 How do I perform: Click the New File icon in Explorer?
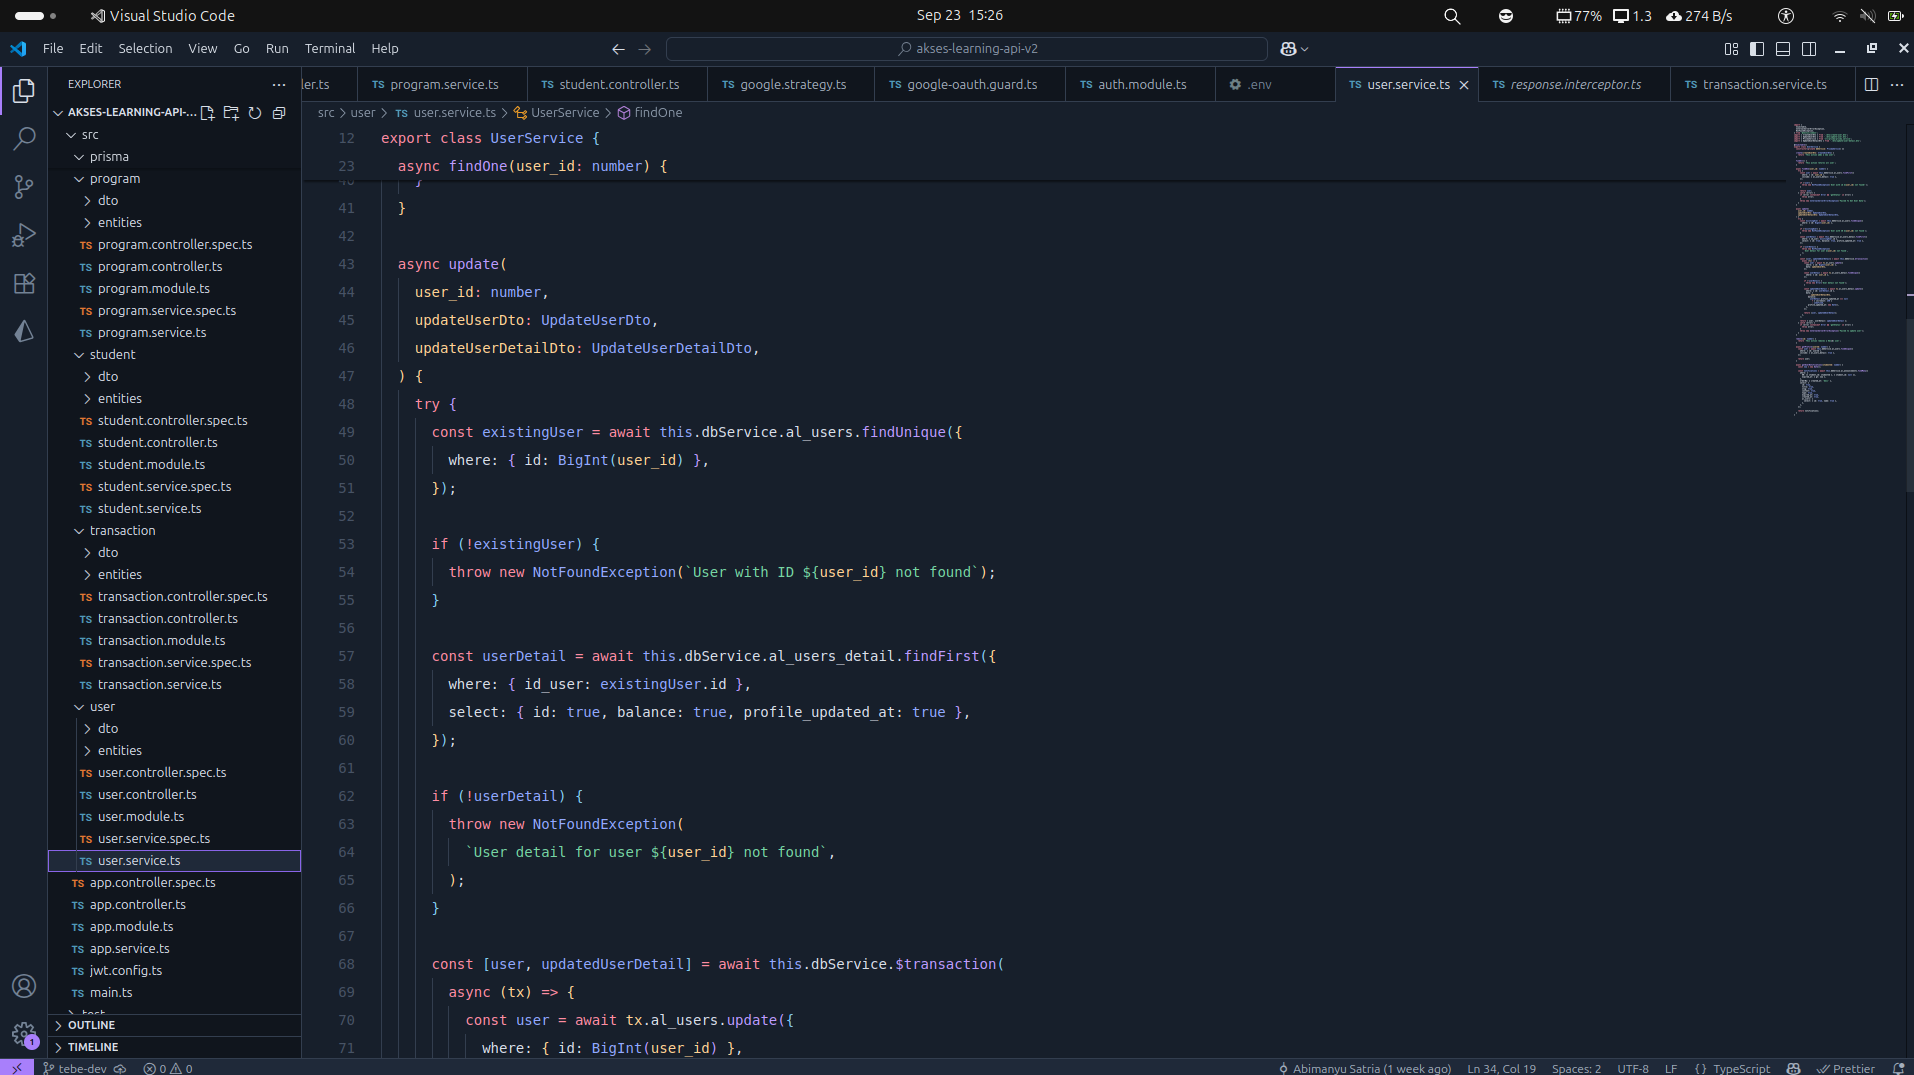[x=207, y=113]
